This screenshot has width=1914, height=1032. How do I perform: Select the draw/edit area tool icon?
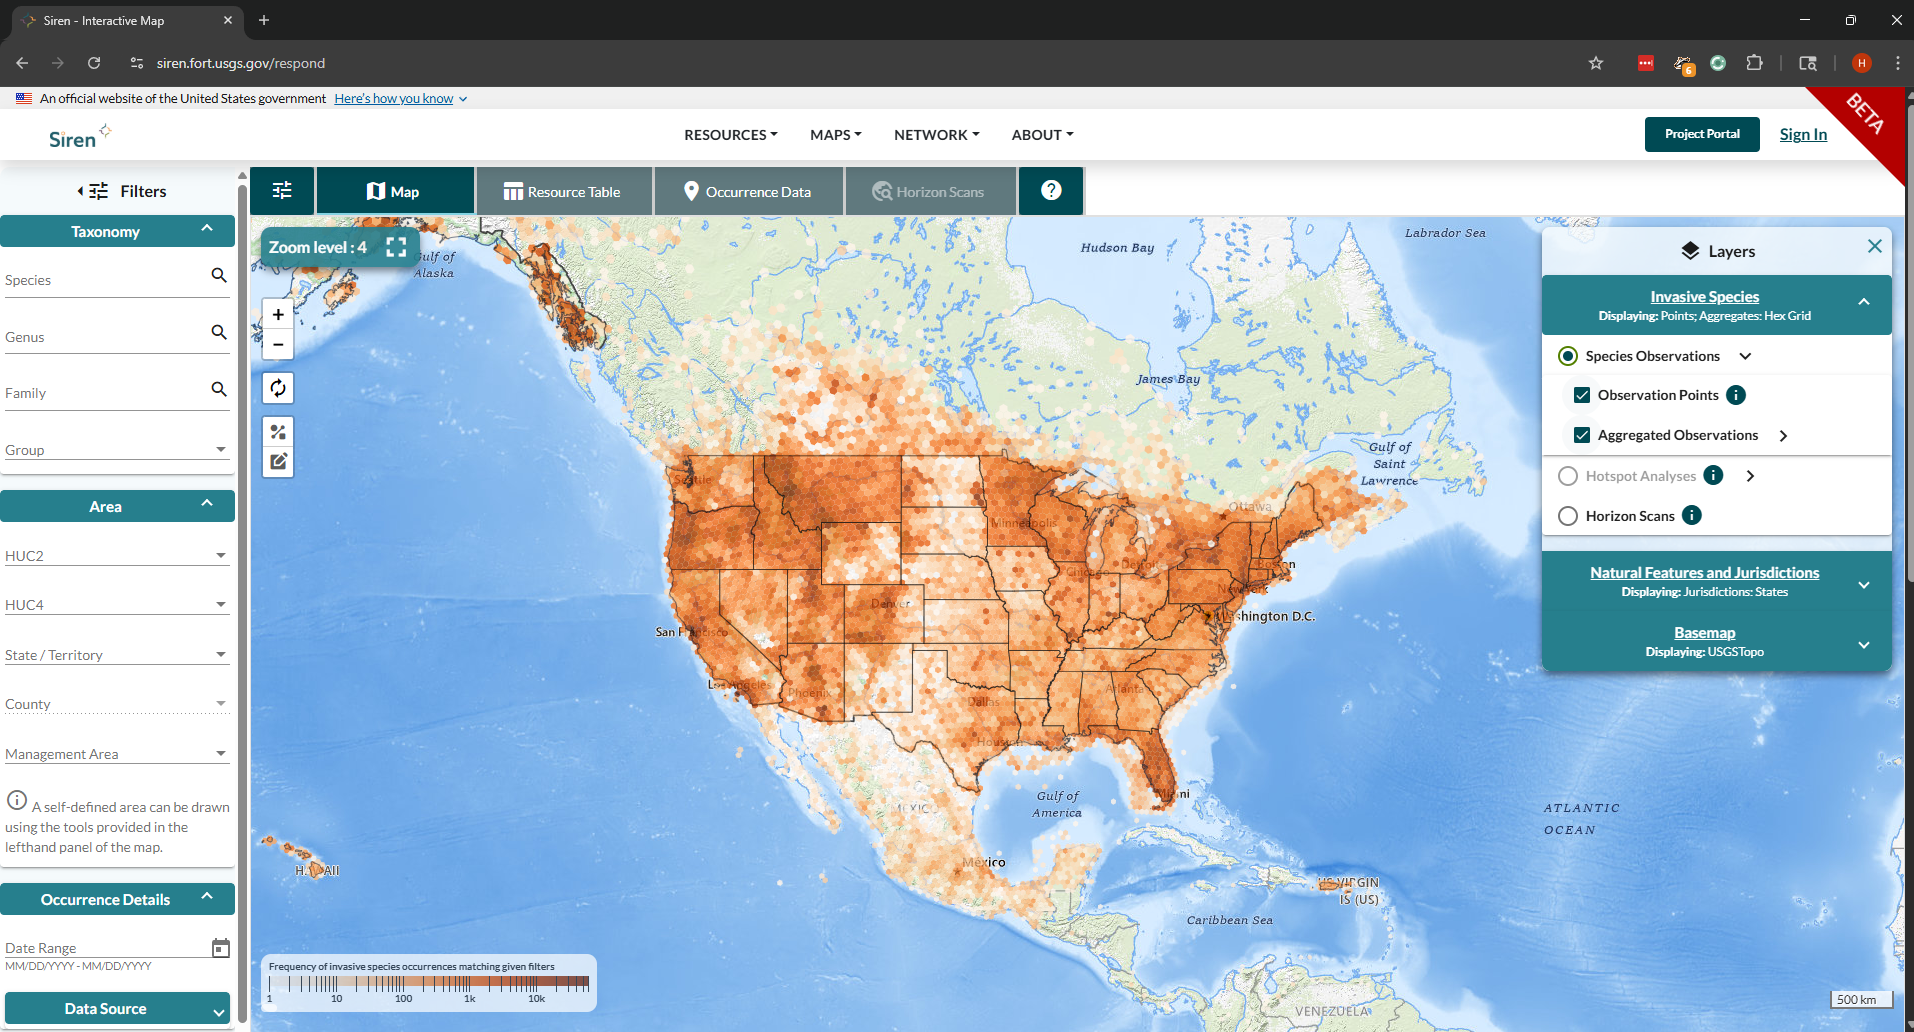(278, 461)
